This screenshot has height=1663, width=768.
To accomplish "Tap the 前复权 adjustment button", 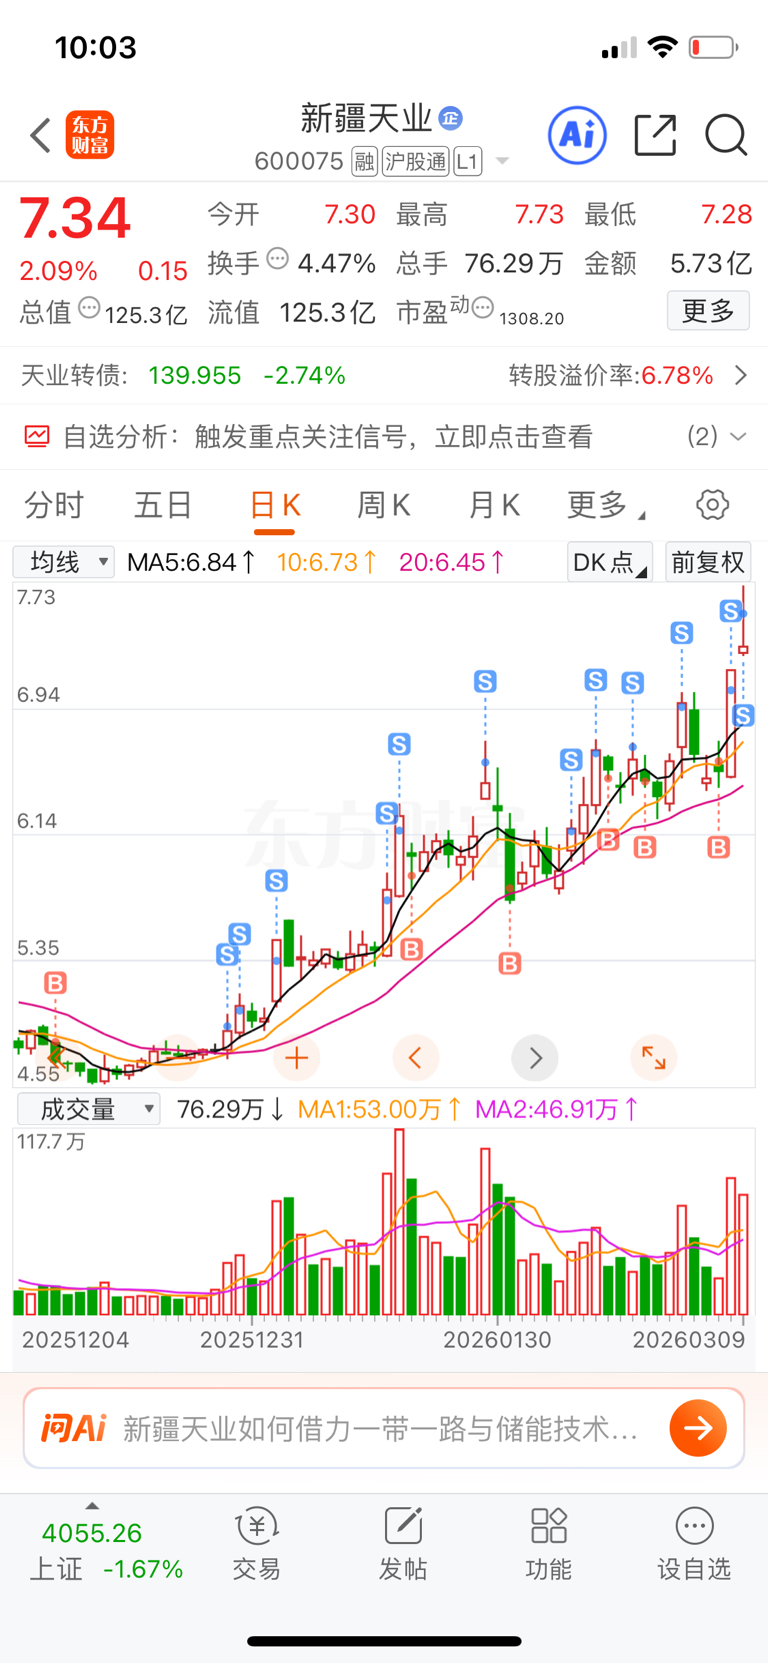I will (708, 562).
